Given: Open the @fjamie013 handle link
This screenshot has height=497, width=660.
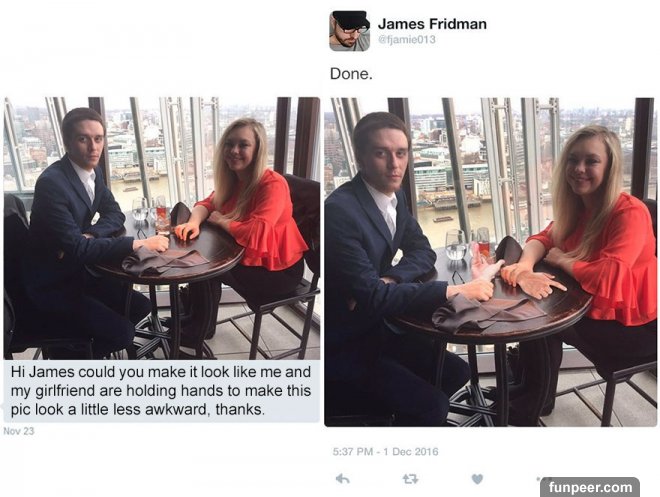Looking at the screenshot, I should click(x=407, y=40).
